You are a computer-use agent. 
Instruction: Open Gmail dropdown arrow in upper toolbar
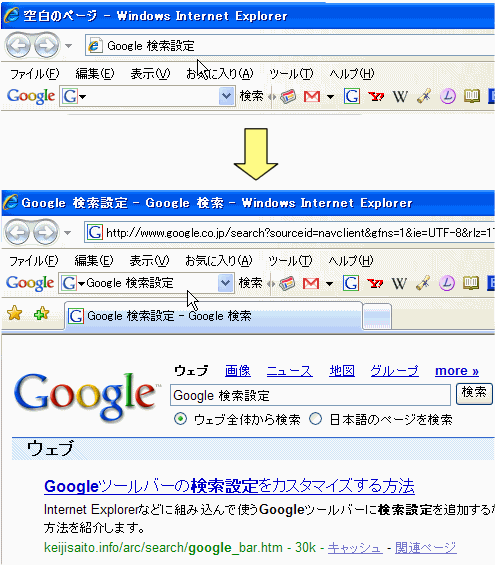pos(330,97)
